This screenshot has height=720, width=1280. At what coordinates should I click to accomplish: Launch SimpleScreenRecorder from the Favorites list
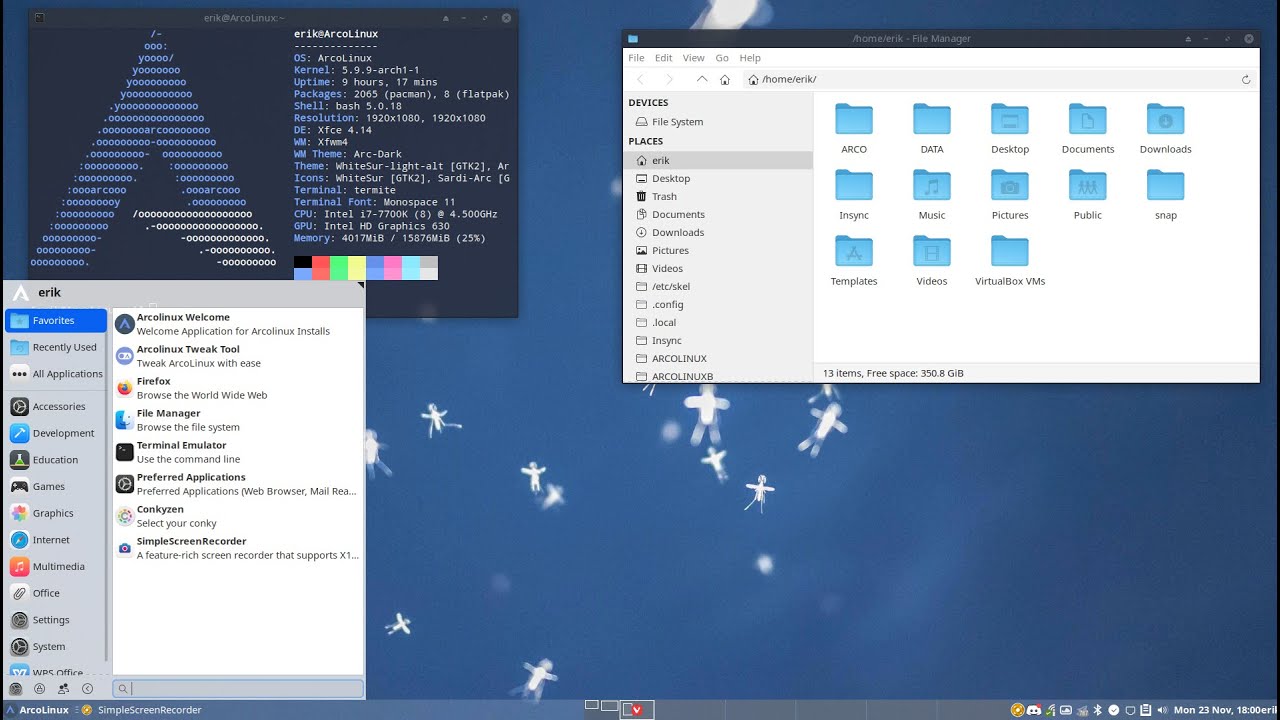(x=237, y=548)
